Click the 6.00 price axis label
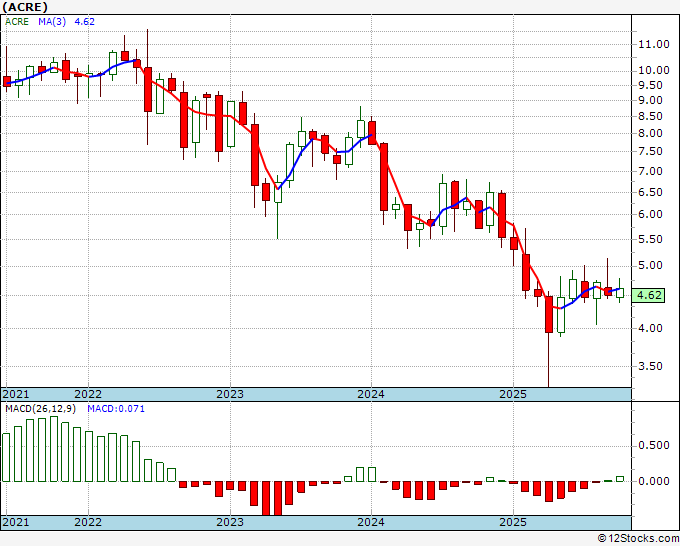This screenshot has height=546, width=680. pyautogui.click(x=650, y=214)
